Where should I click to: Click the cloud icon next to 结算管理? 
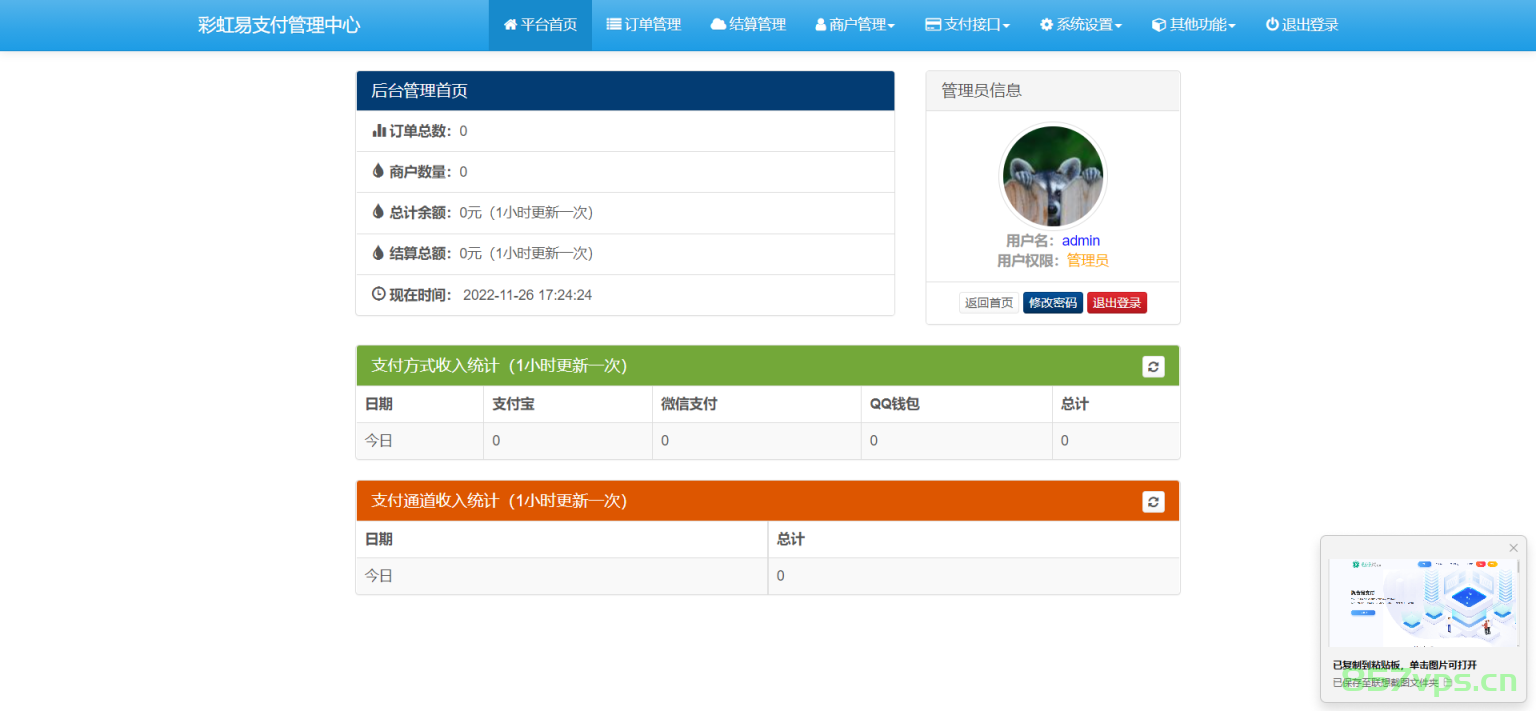click(x=718, y=24)
